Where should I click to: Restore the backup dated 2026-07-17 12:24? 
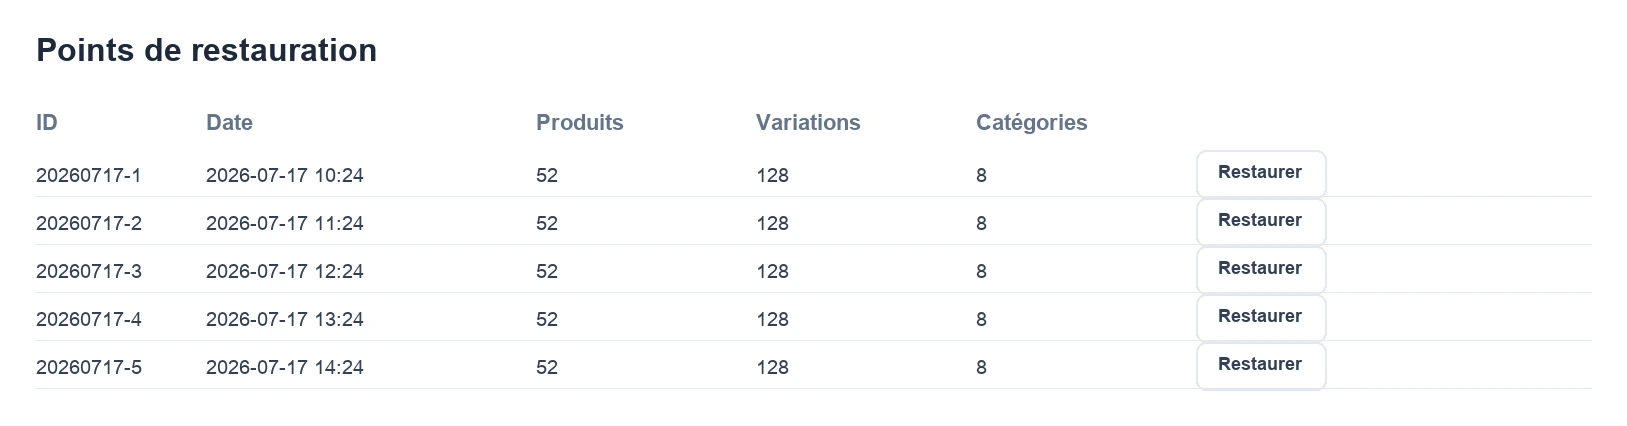pos(1261,270)
